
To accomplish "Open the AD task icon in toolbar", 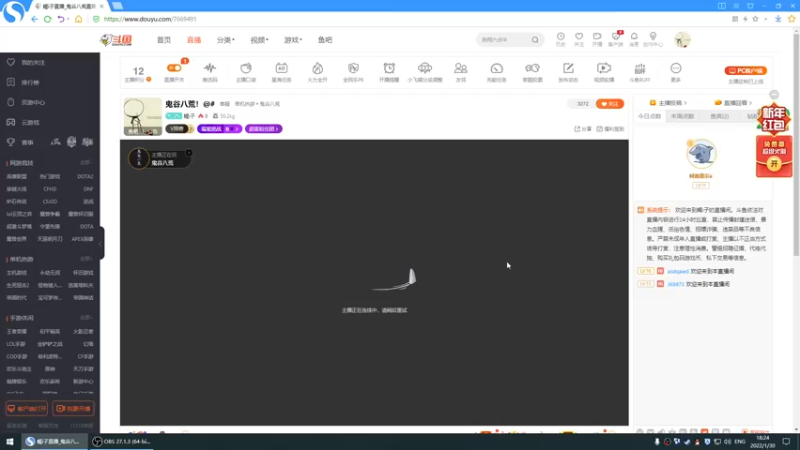I will [x=281, y=68].
